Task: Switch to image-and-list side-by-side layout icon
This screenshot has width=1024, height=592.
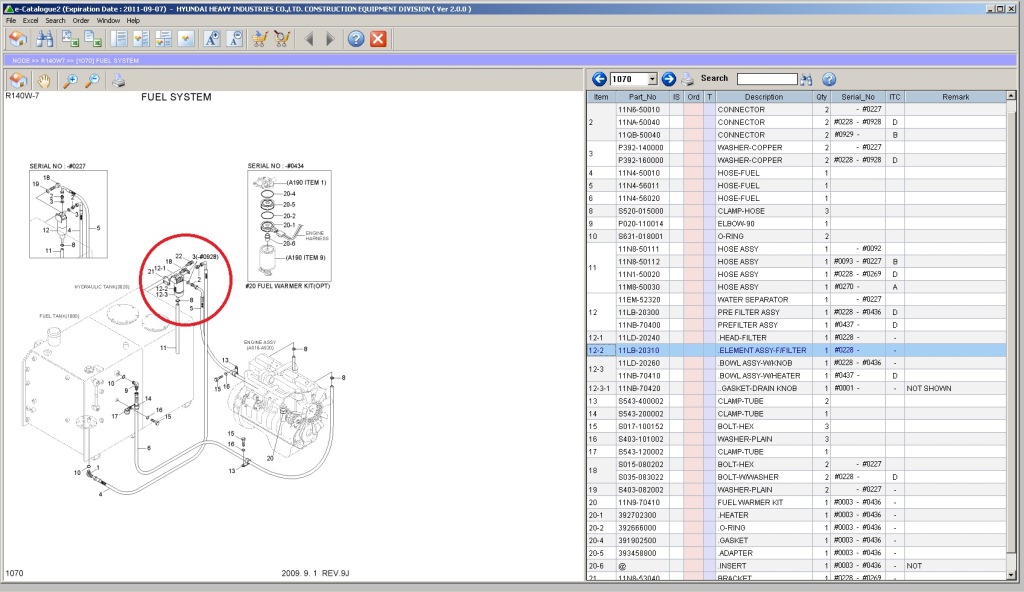Action: 141,39
